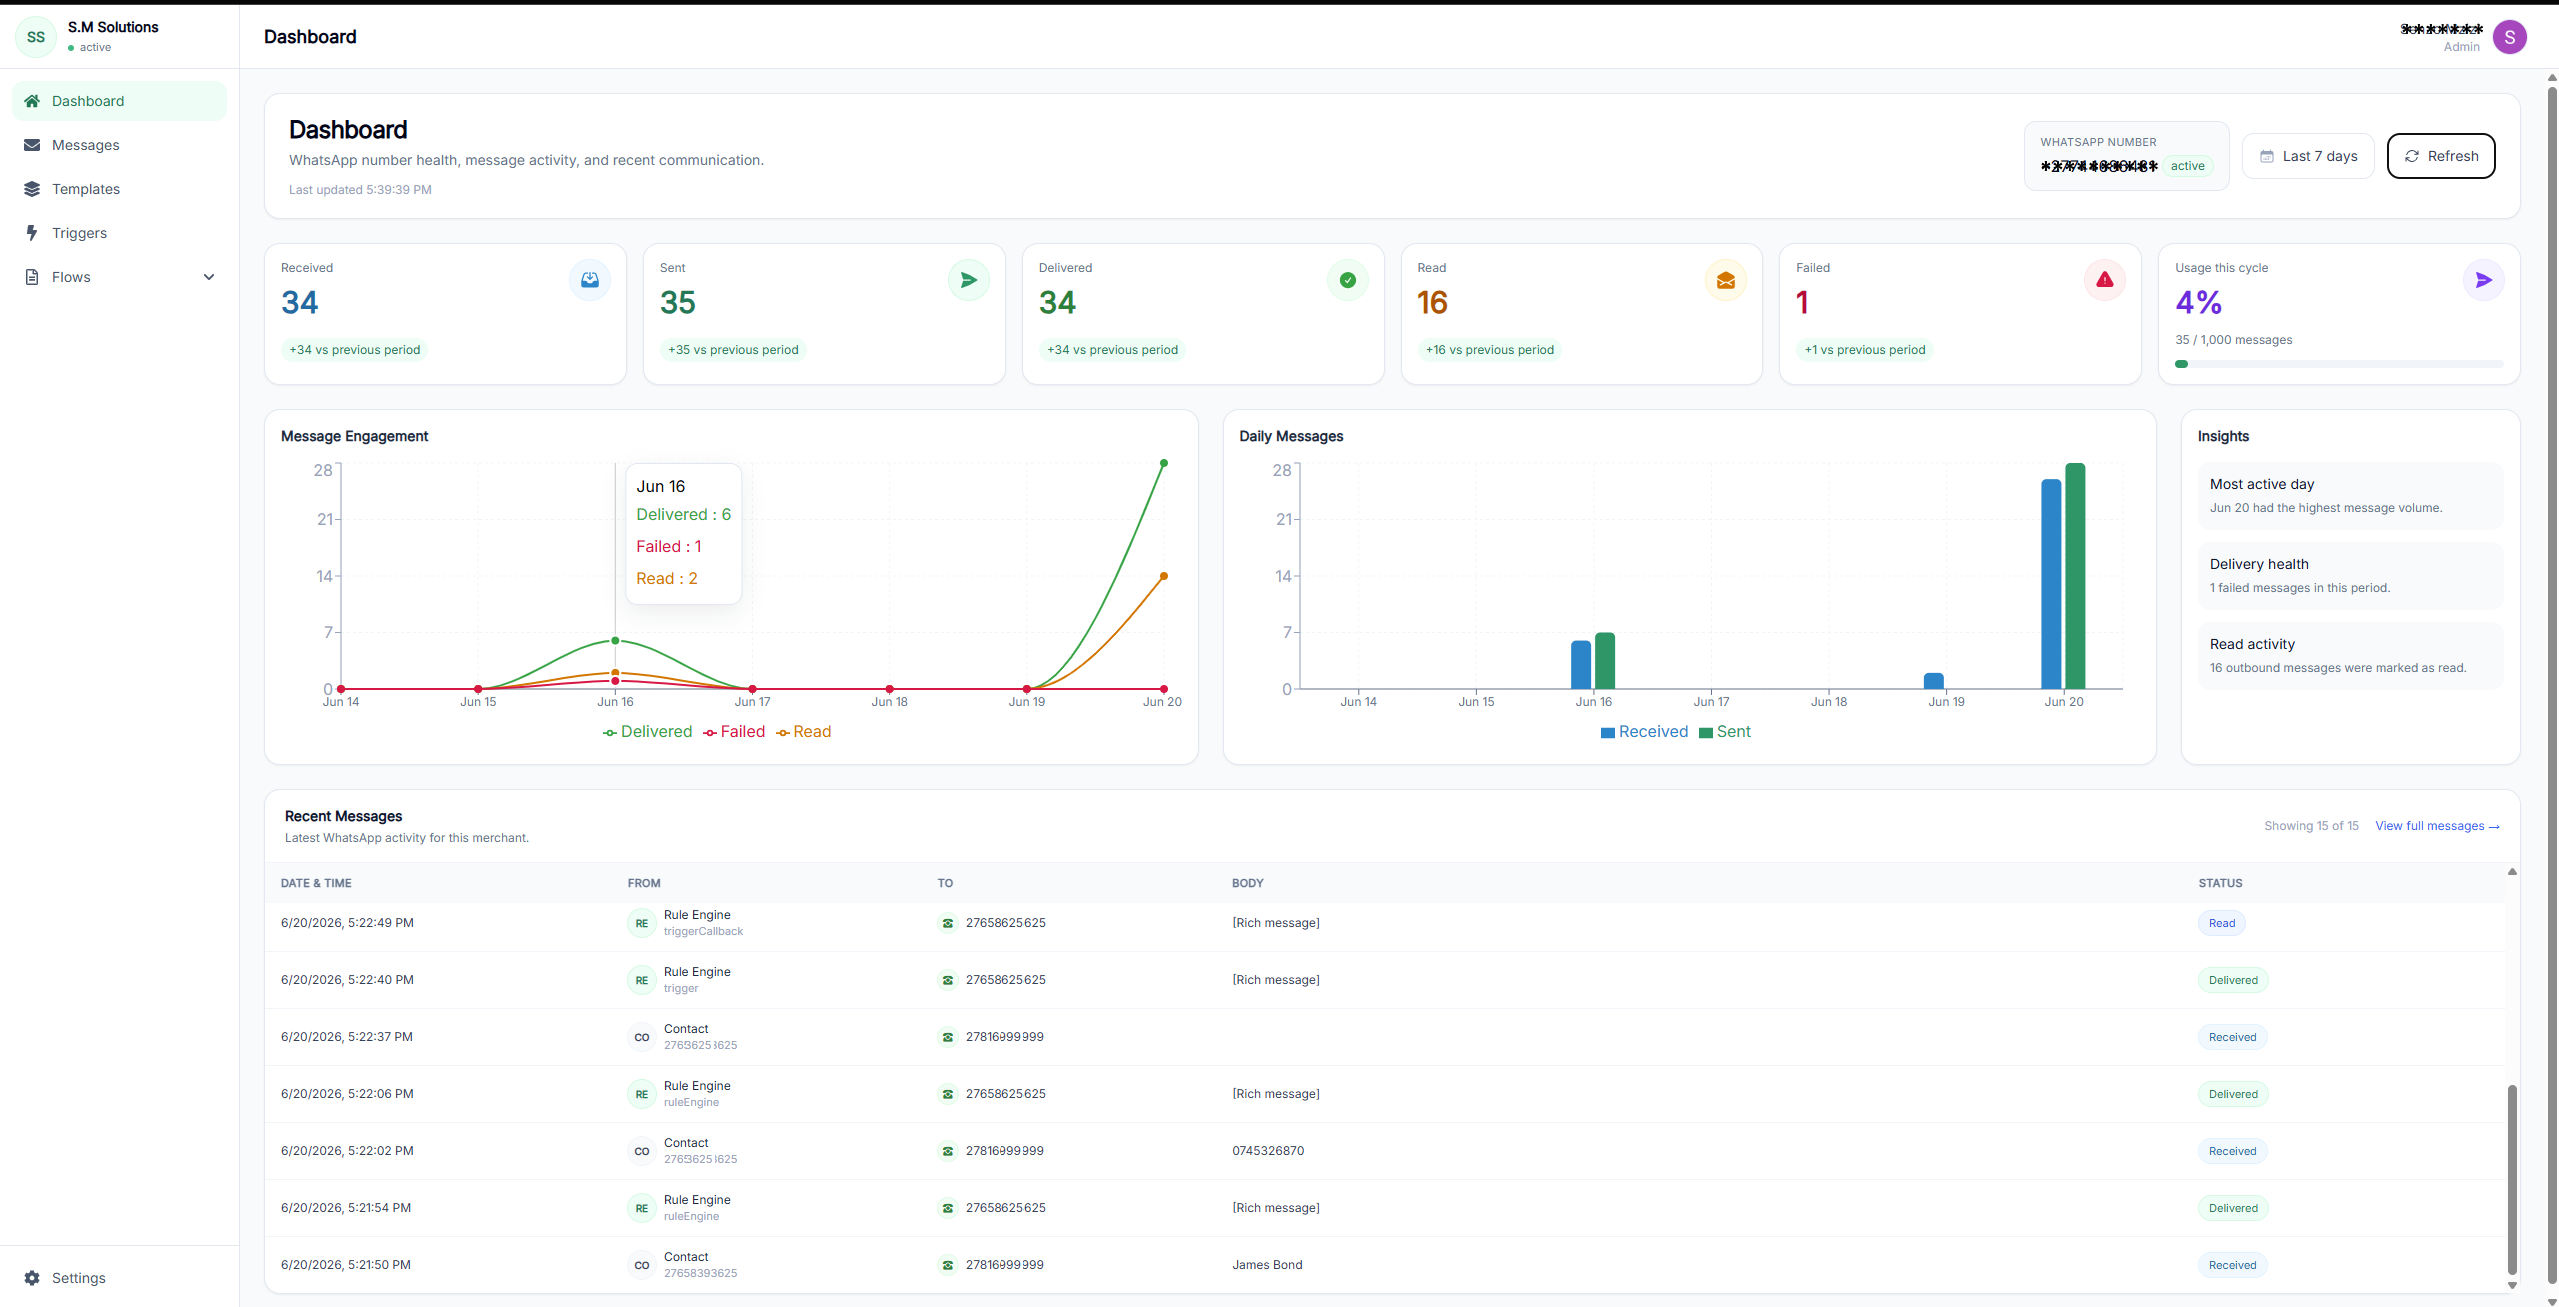Click phone icon in the 5:22:49 PM row
This screenshot has height=1307, width=2559.
coord(947,923)
